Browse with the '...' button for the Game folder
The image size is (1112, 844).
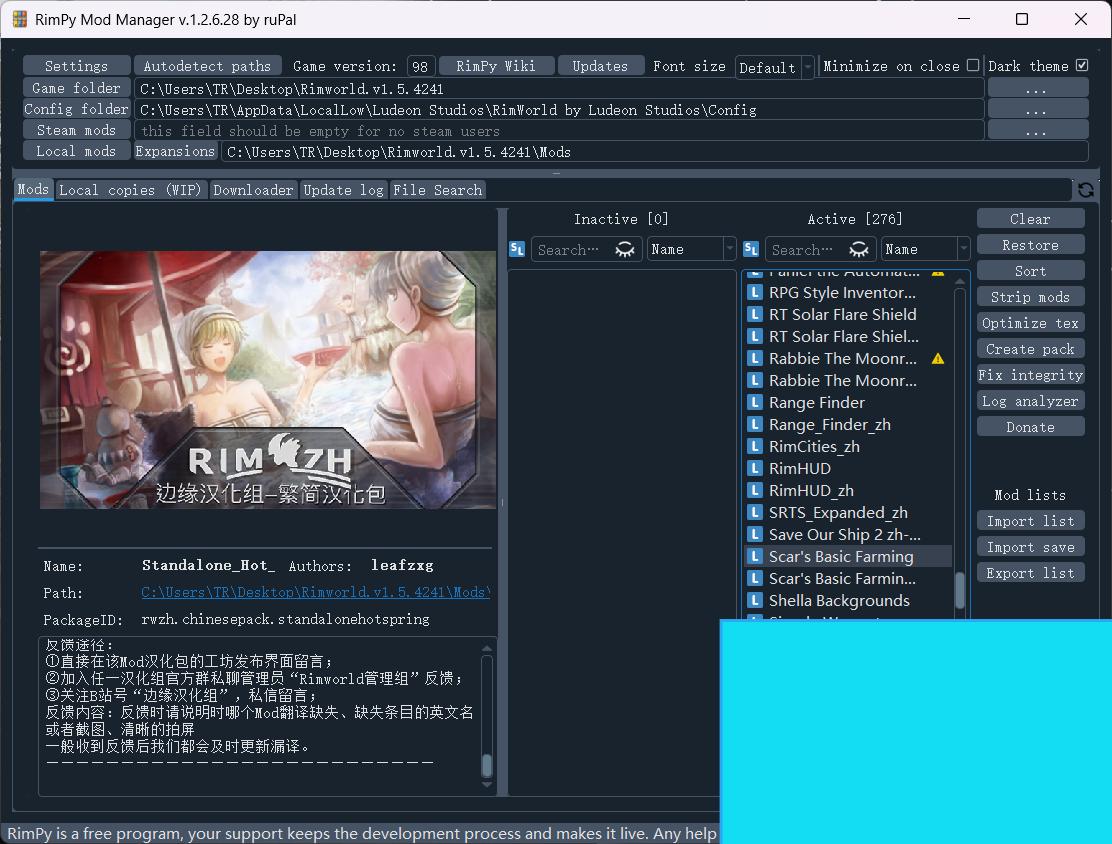click(1037, 89)
